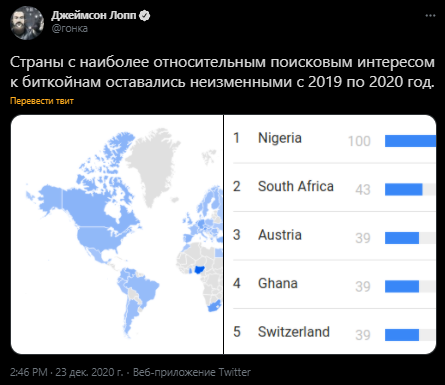Image resolution: width=445 pixels, height=385 pixels.
Task: Open the tweet timestamp 2:46 PM link
Action: click(29, 372)
